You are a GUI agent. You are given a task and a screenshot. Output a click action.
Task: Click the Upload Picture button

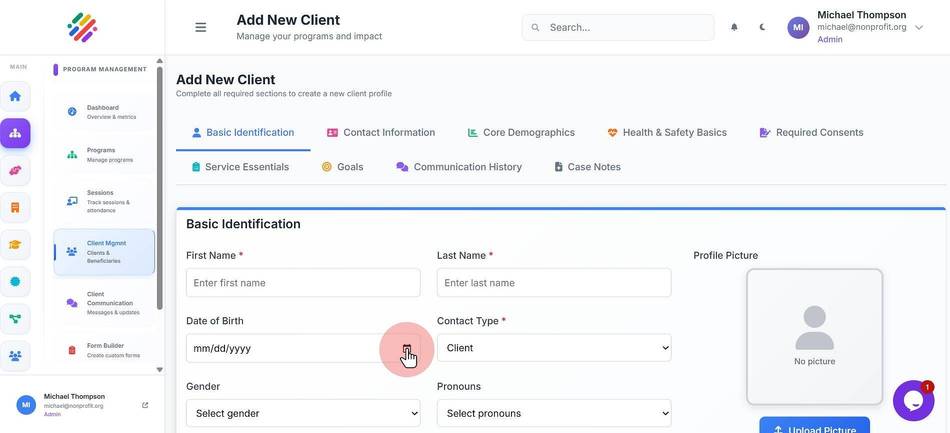click(x=814, y=425)
